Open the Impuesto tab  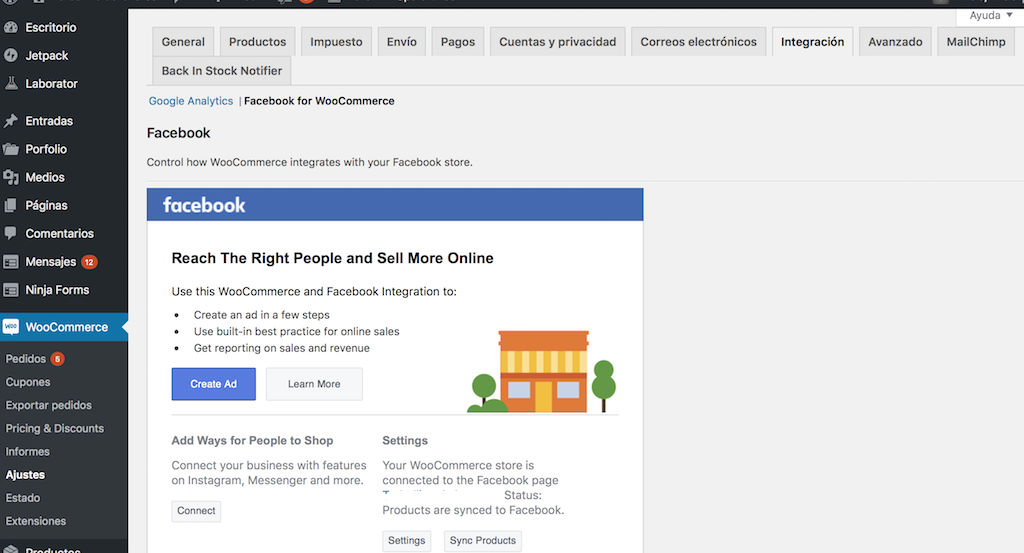[336, 42]
